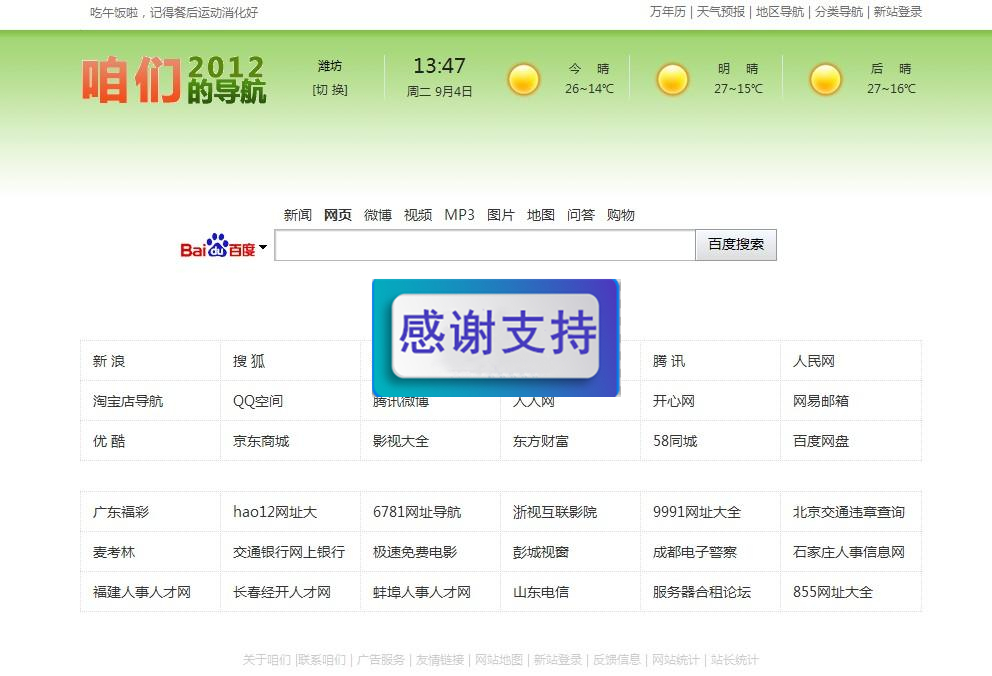This screenshot has width=992, height=676.
Task: Visit the 淘宝店导航 link
Action: [128, 401]
